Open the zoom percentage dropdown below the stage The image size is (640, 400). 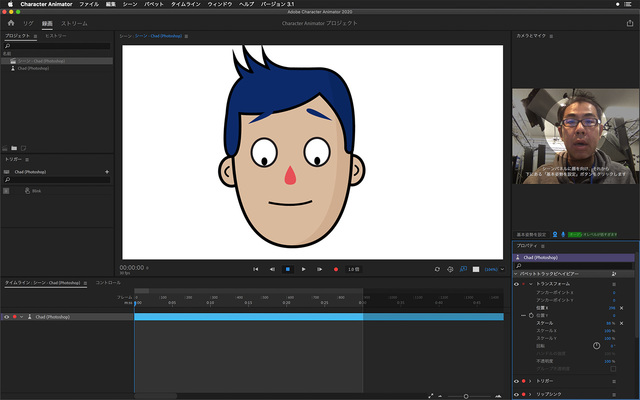pos(492,269)
